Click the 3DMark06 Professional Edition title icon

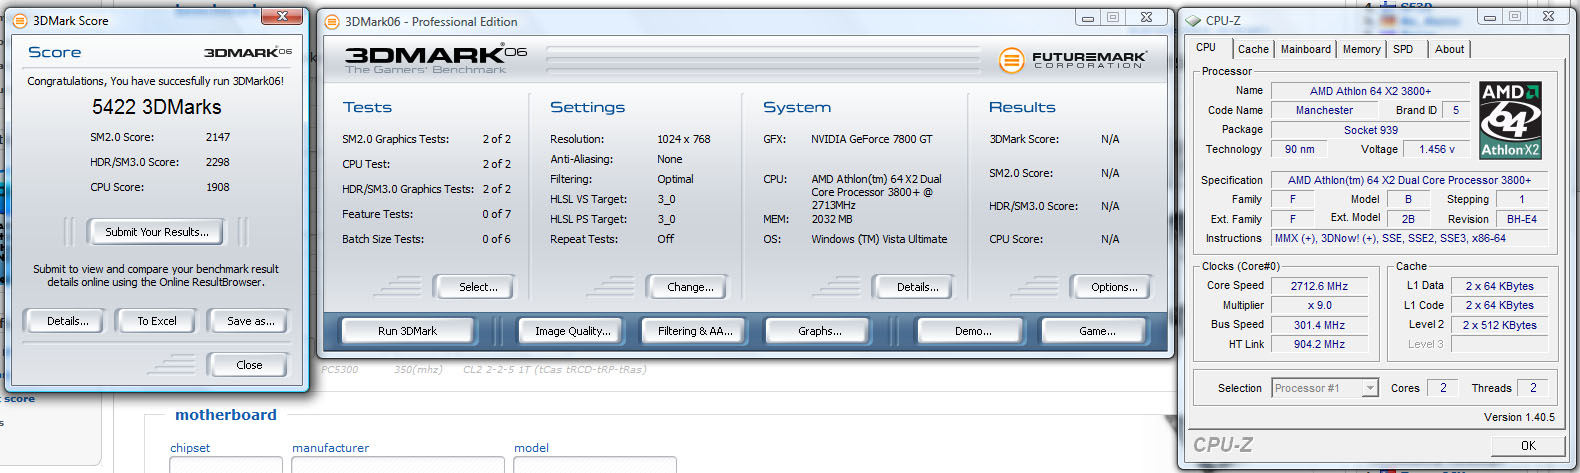click(x=332, y=21)
